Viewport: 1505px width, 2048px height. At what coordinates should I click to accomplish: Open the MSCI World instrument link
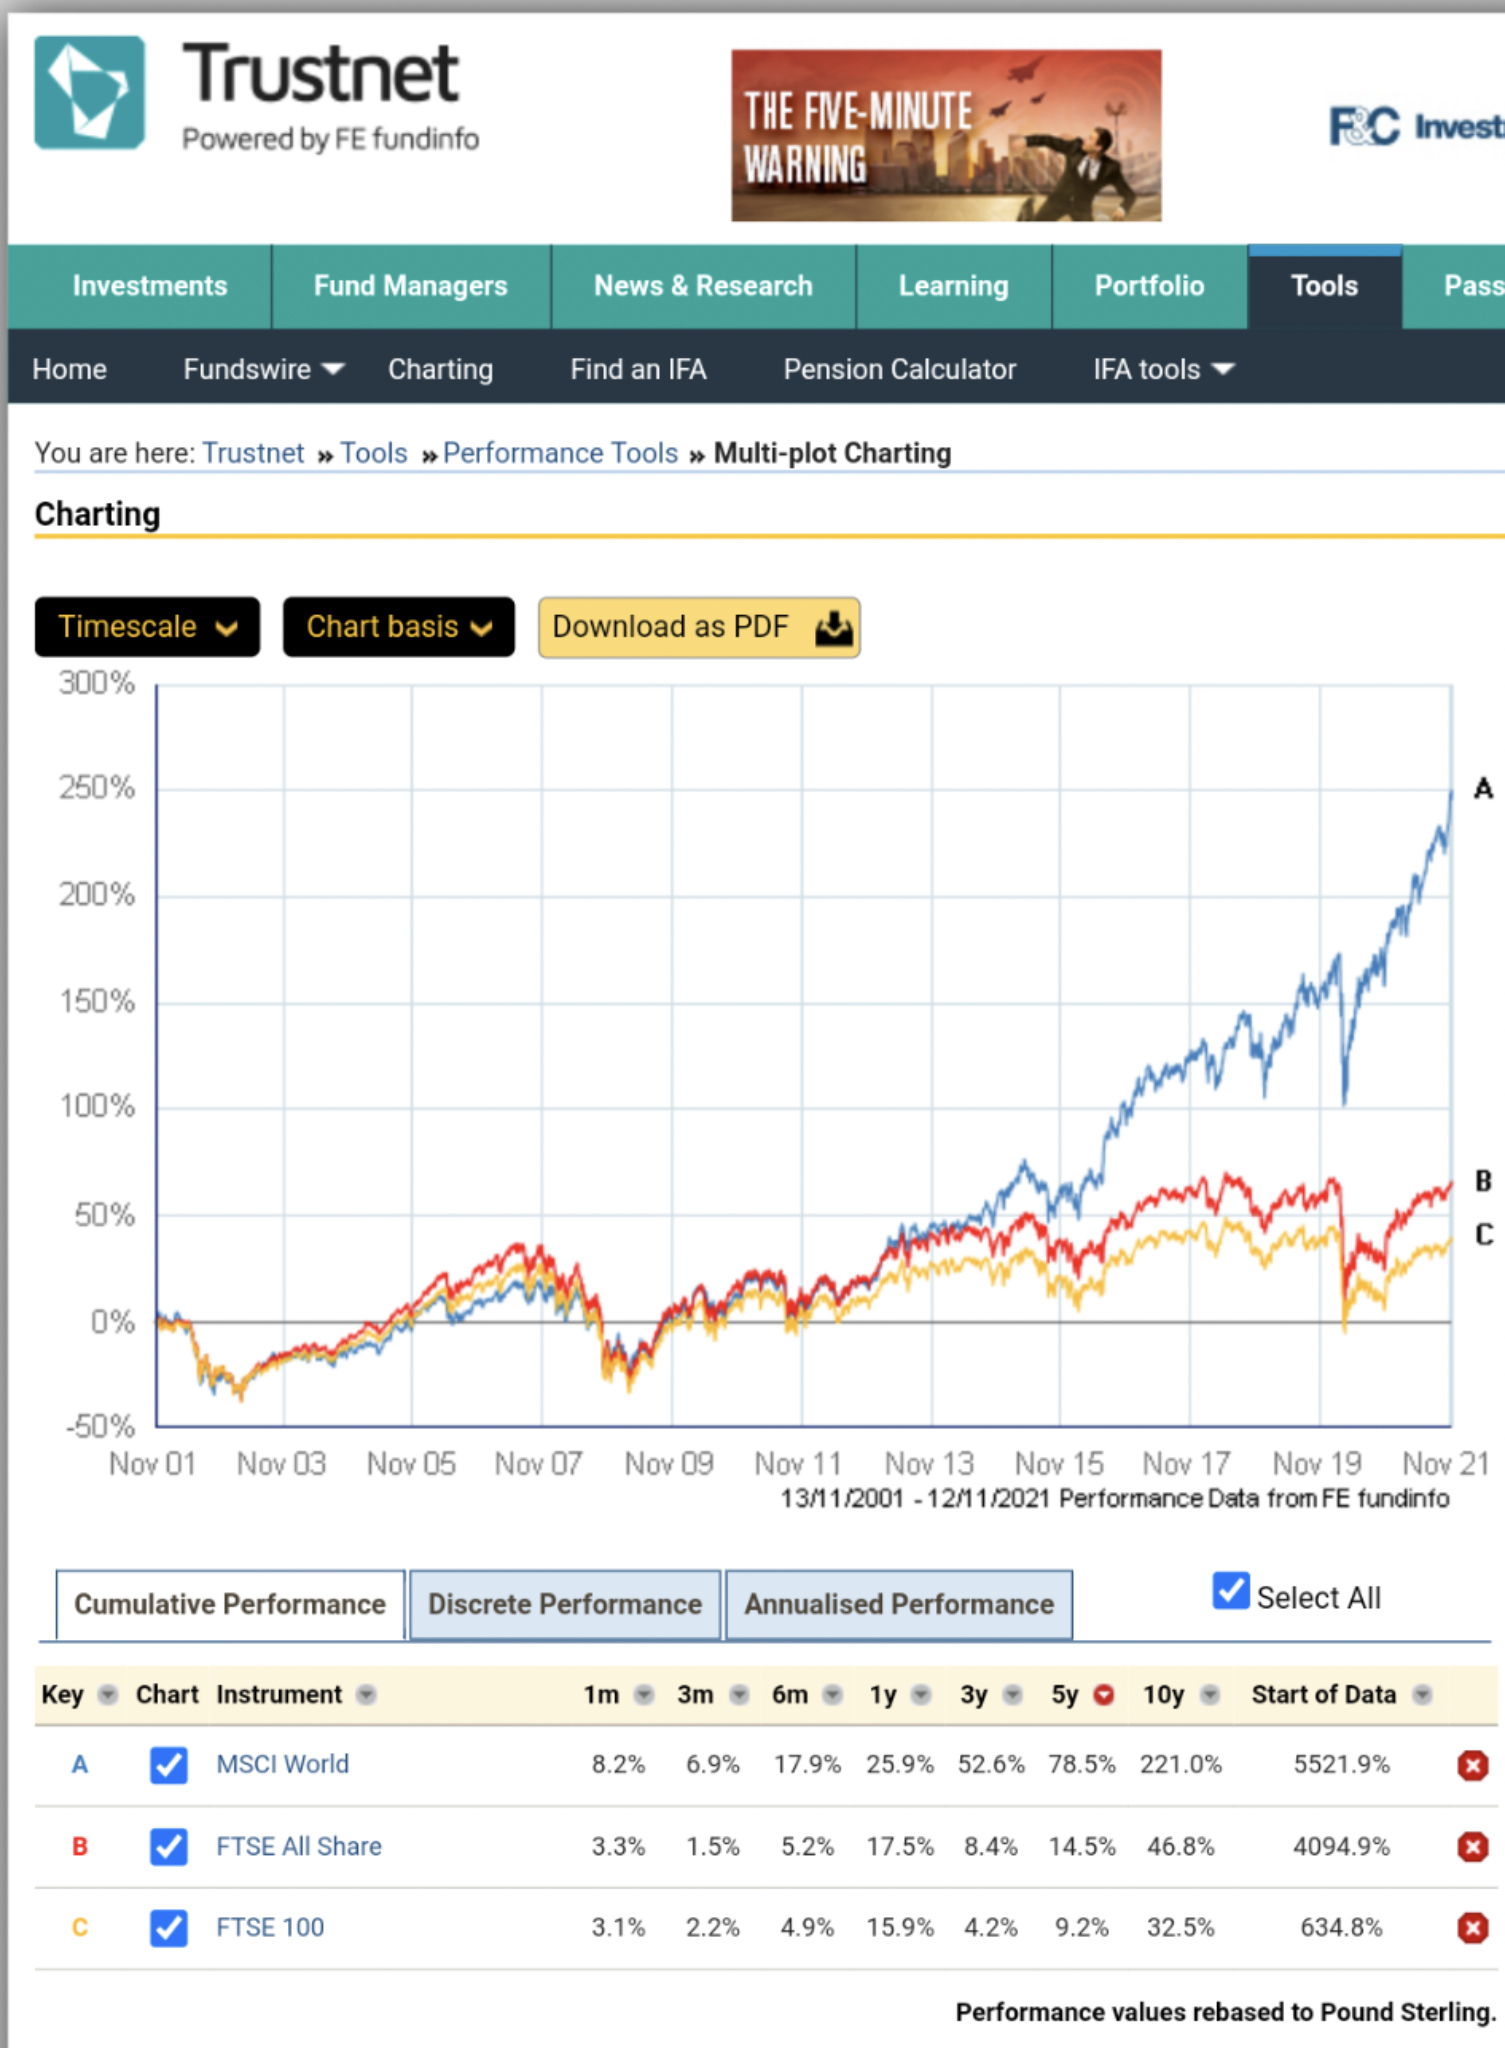pyautogui.click(x=283, y=1764)
